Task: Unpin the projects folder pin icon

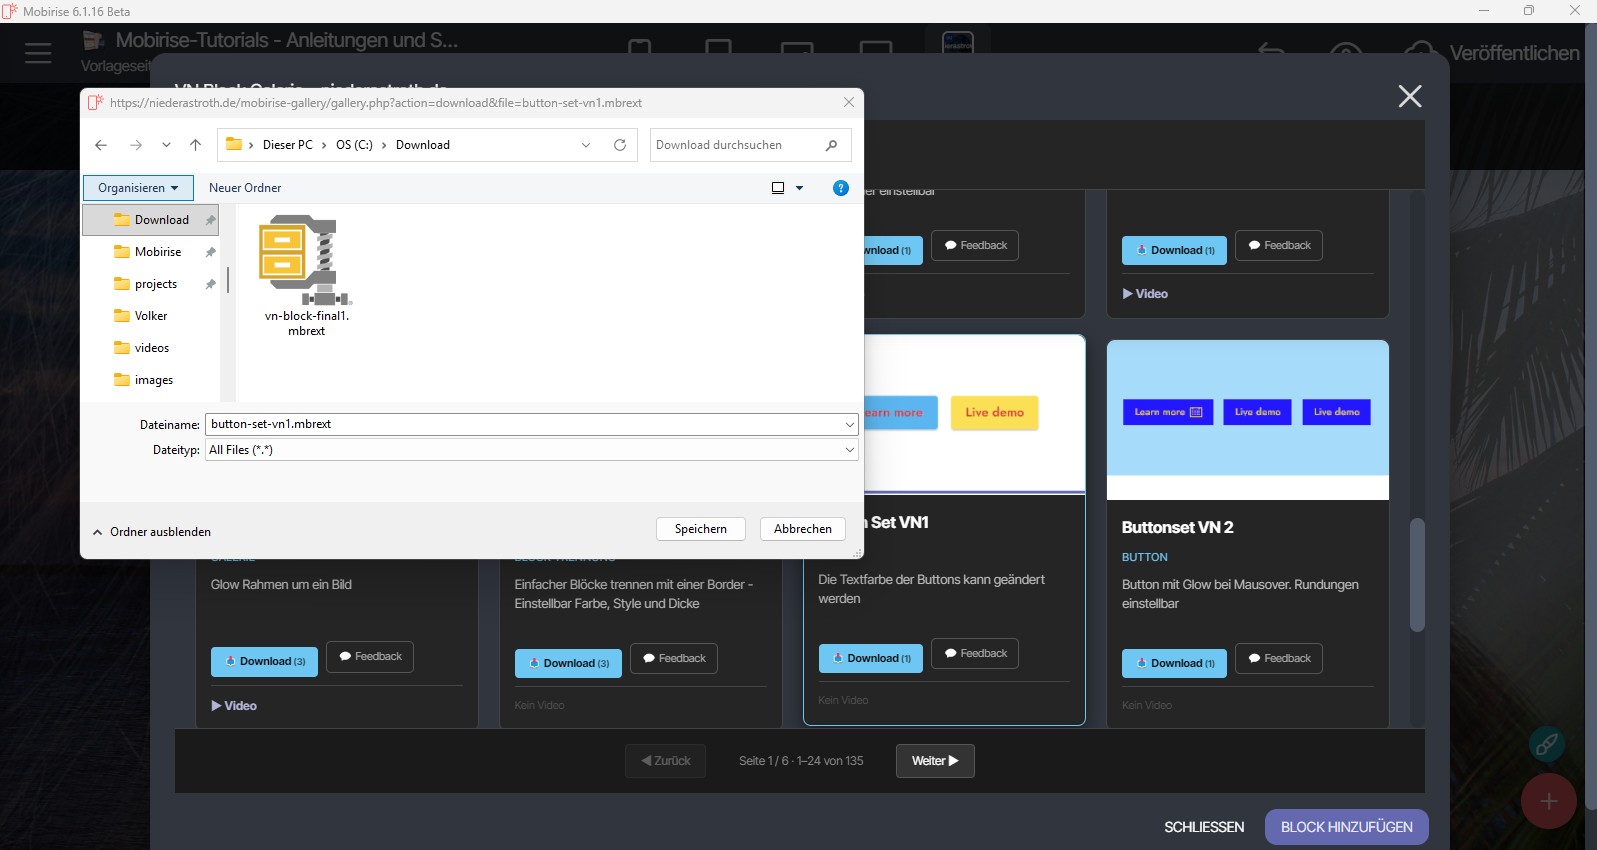Action: point(210,284)
